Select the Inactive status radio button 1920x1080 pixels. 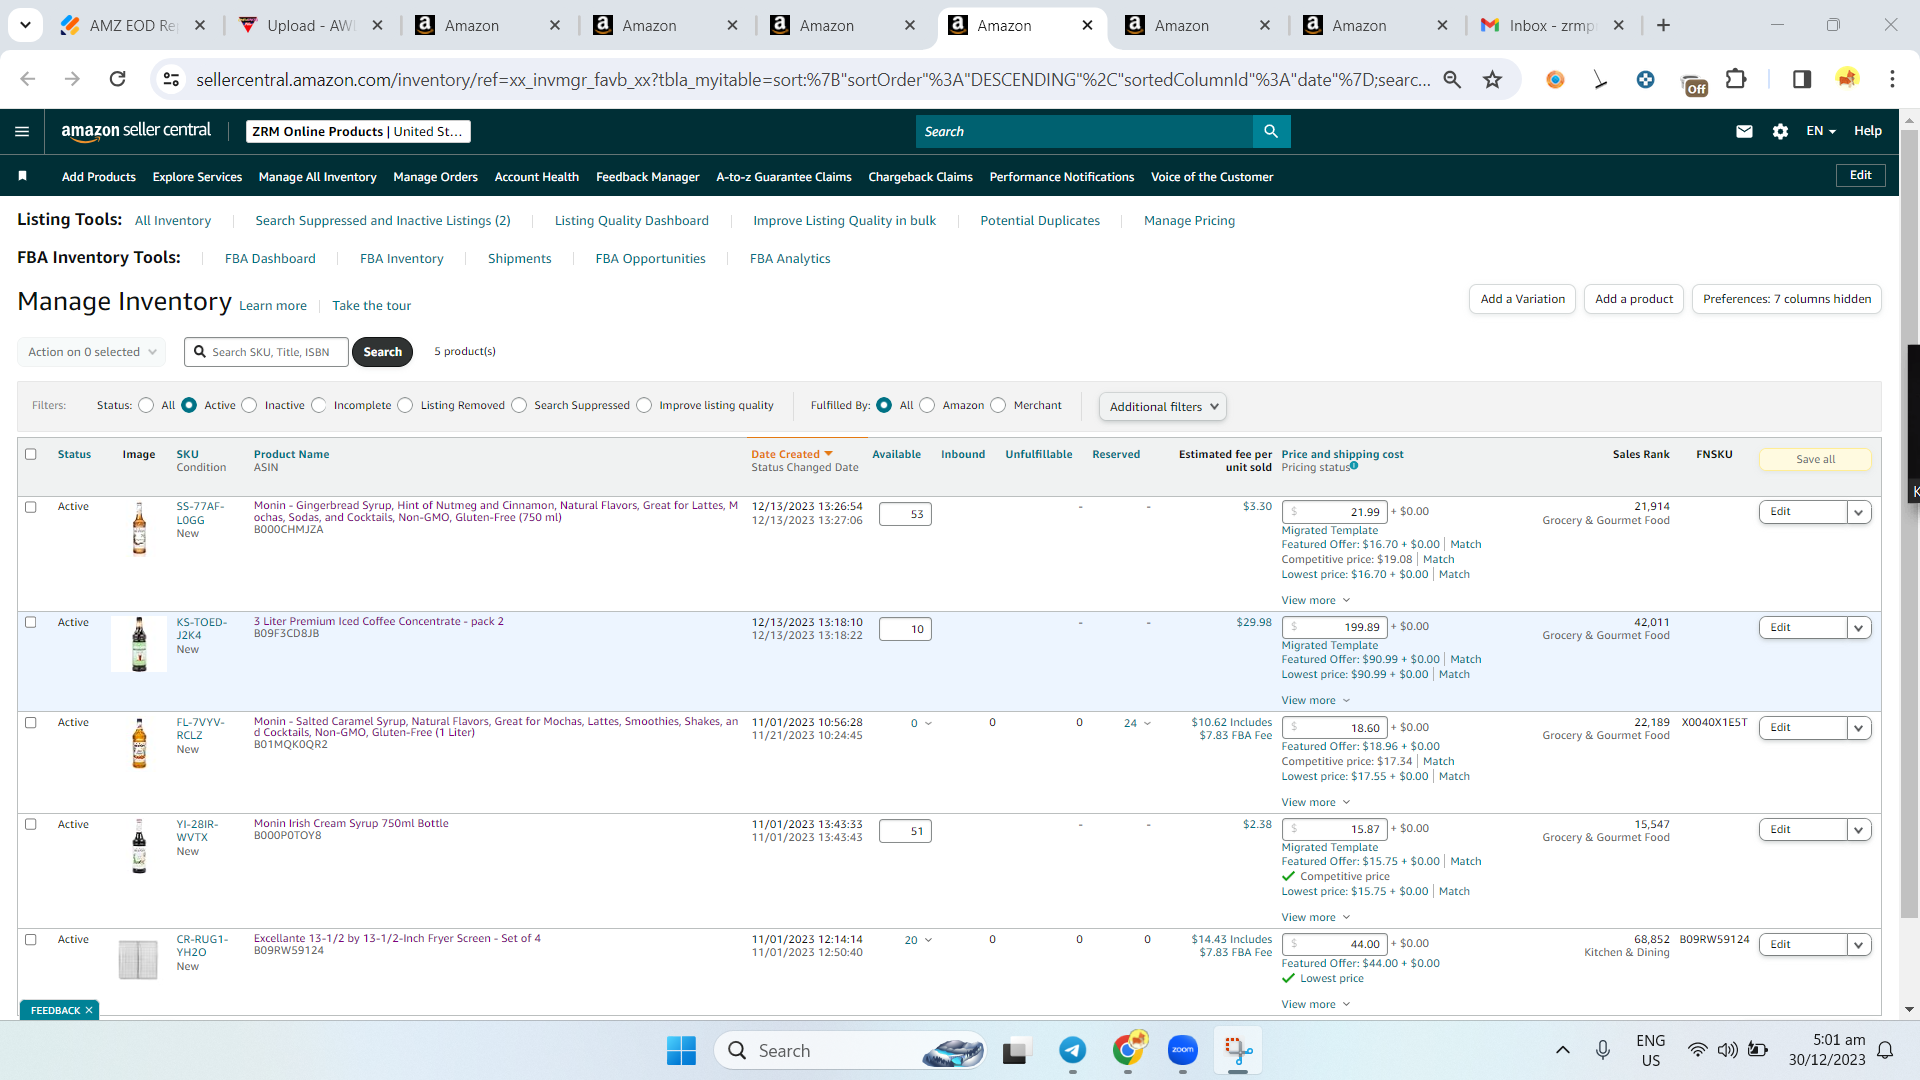[249, 405]
